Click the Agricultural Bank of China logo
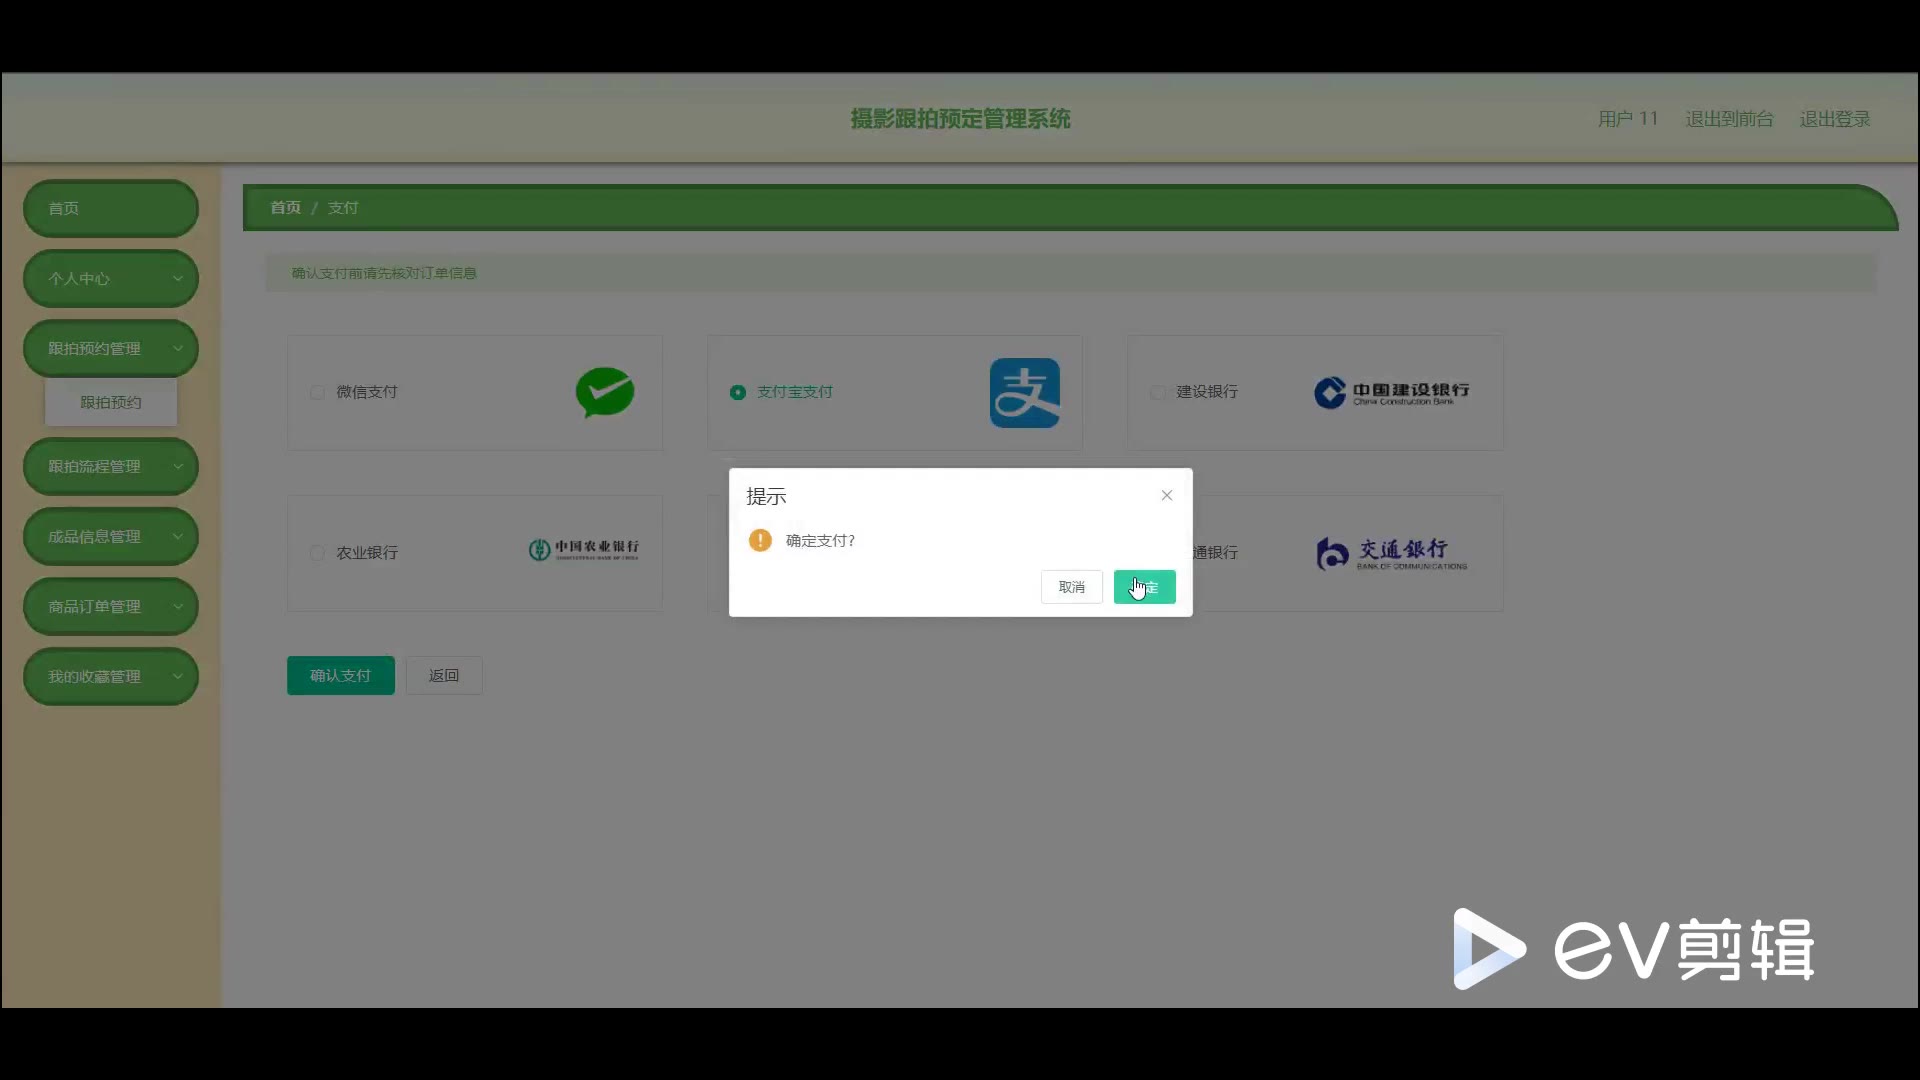 584,549
